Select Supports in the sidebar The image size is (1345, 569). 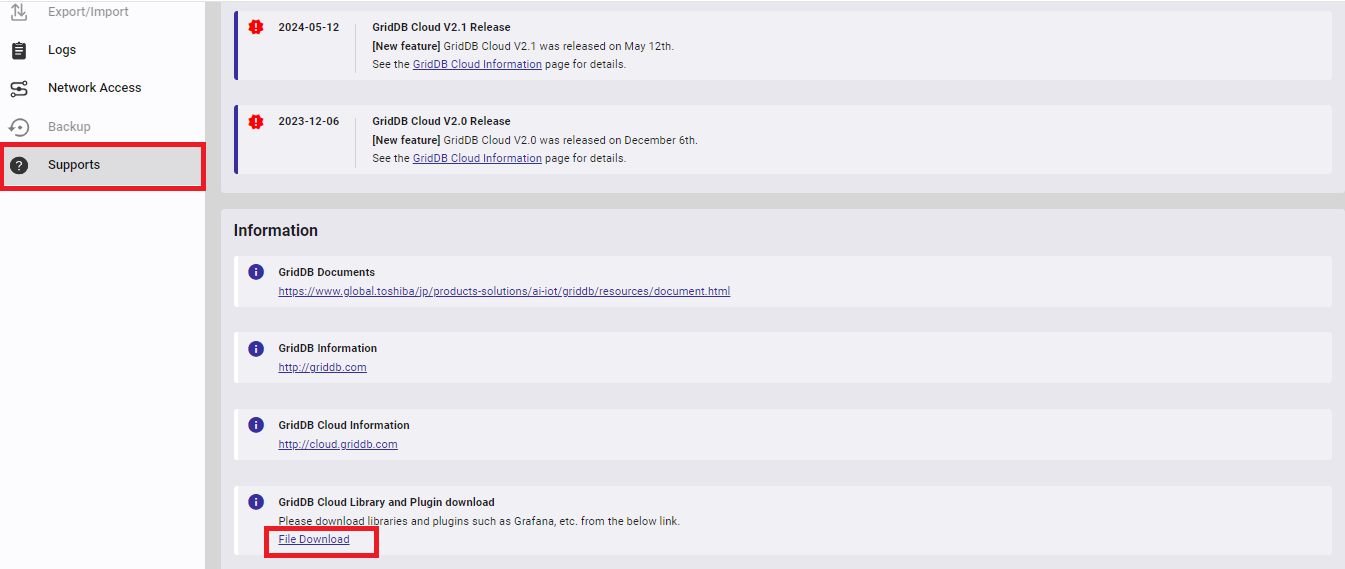click(74, 165)
